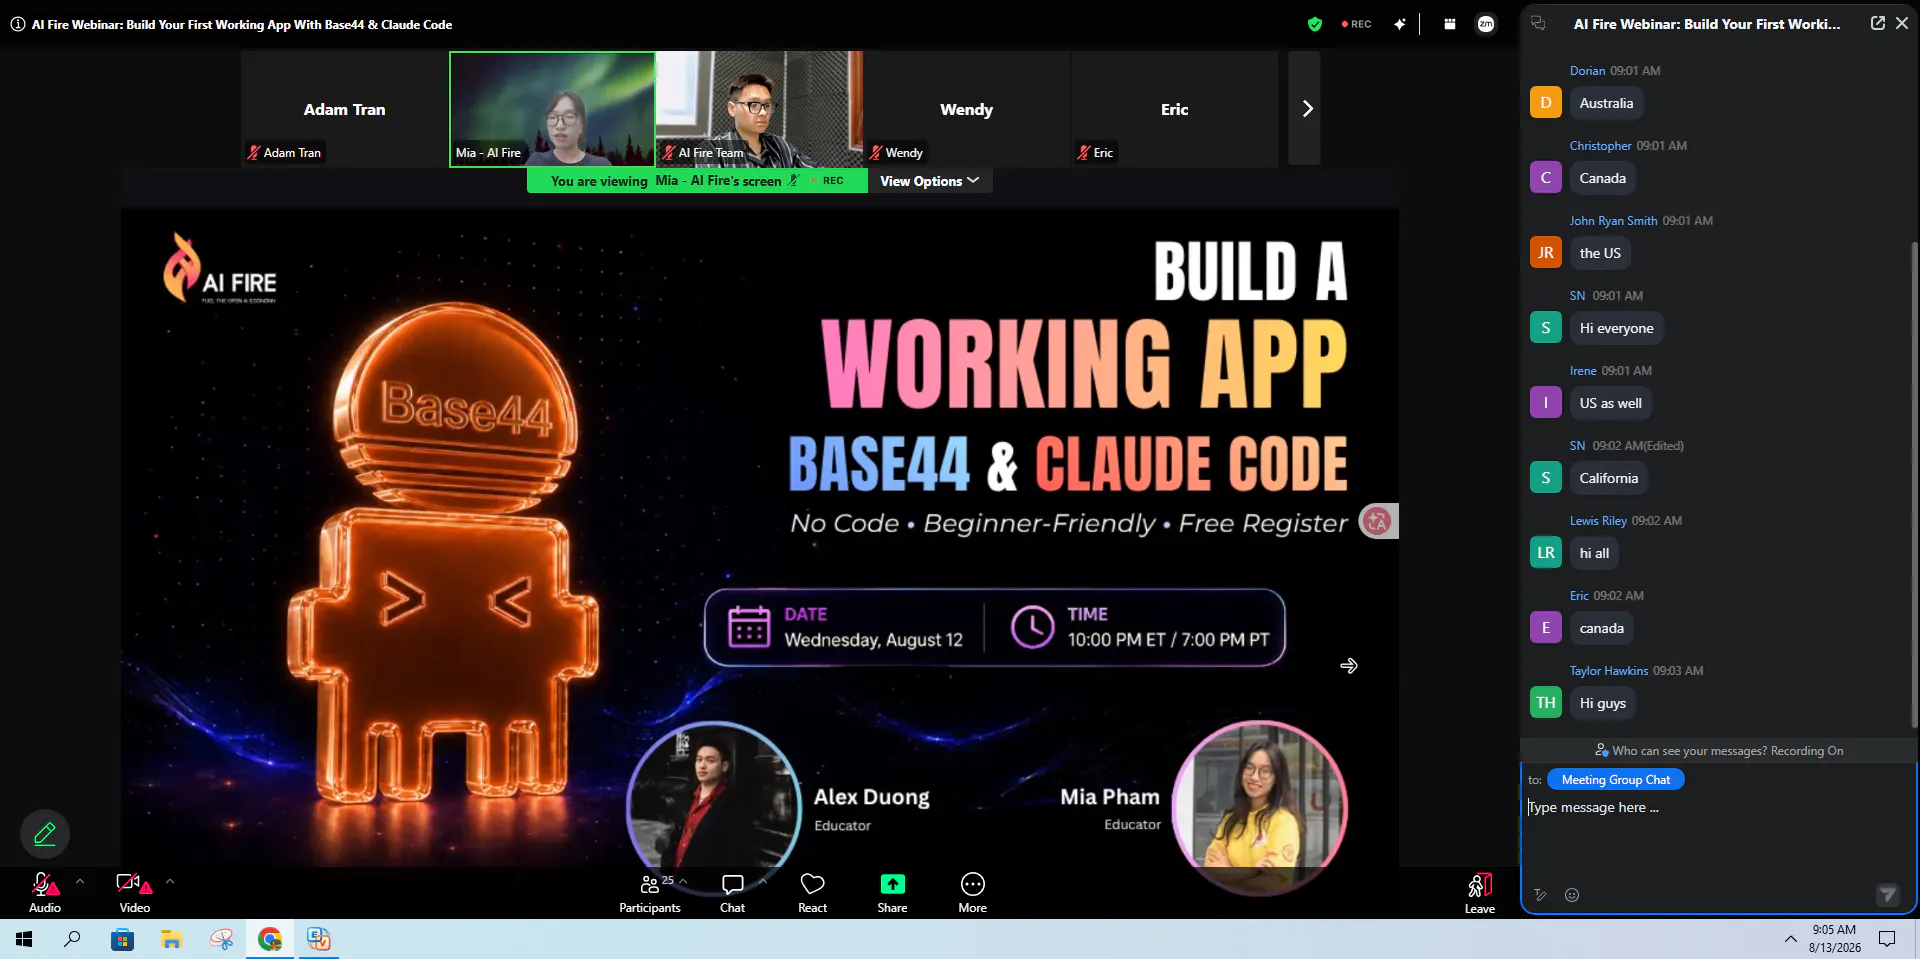Open the Participants panel

[650, 892]
